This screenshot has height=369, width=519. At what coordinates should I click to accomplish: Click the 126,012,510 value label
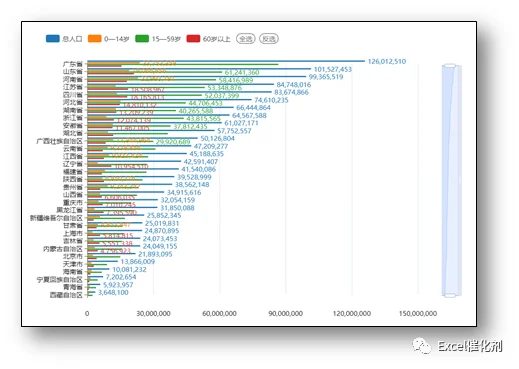pos(387,61)
